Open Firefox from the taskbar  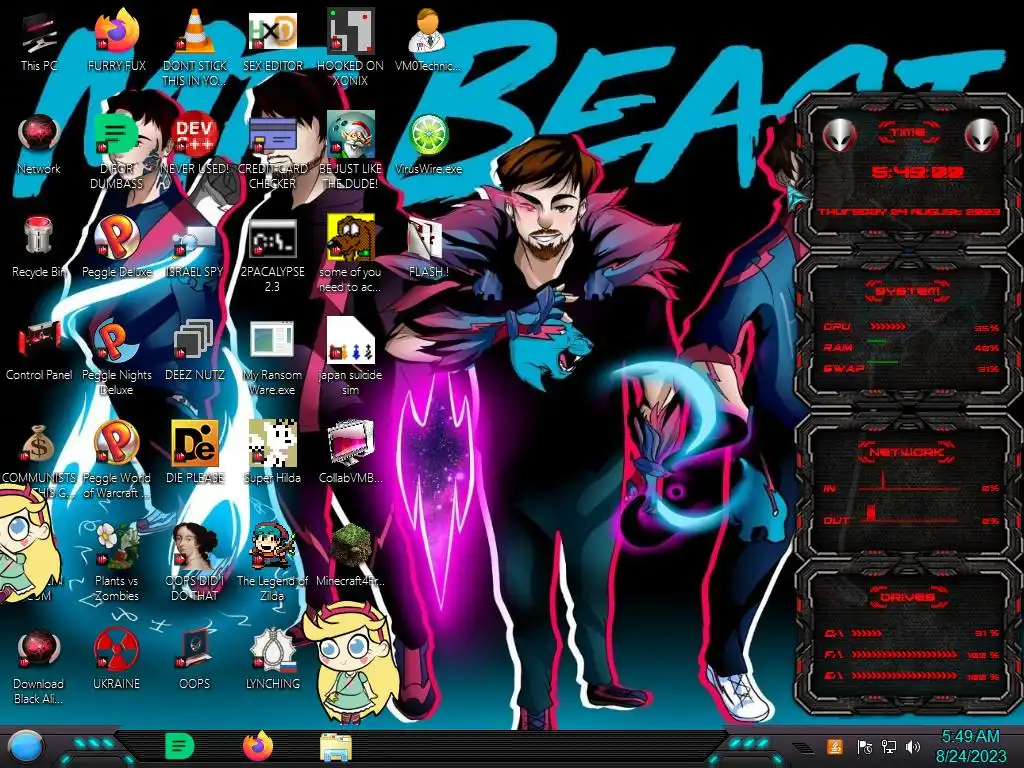[x=257, y=746]
